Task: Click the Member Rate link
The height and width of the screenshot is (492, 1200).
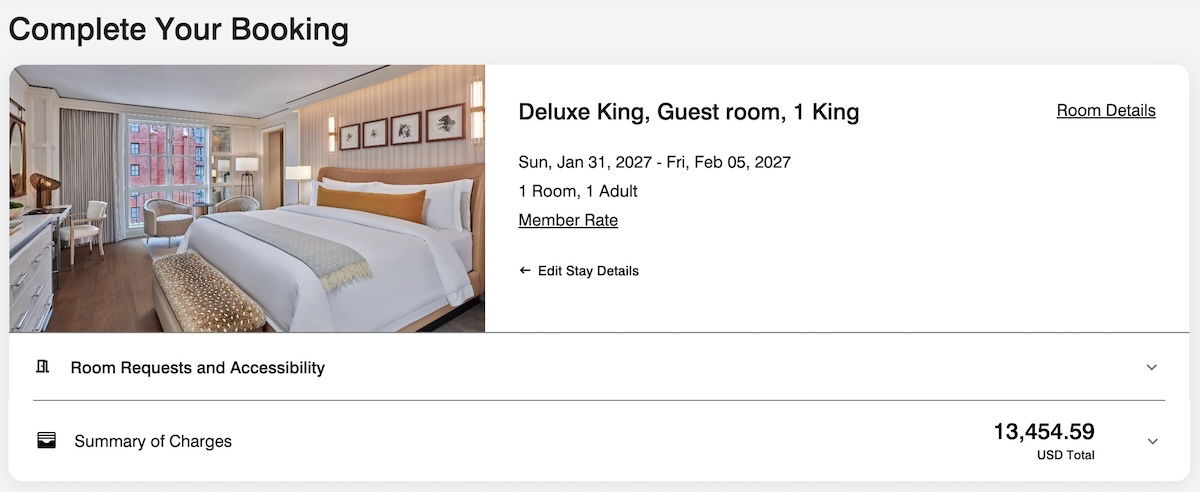Action: [568, 220]
